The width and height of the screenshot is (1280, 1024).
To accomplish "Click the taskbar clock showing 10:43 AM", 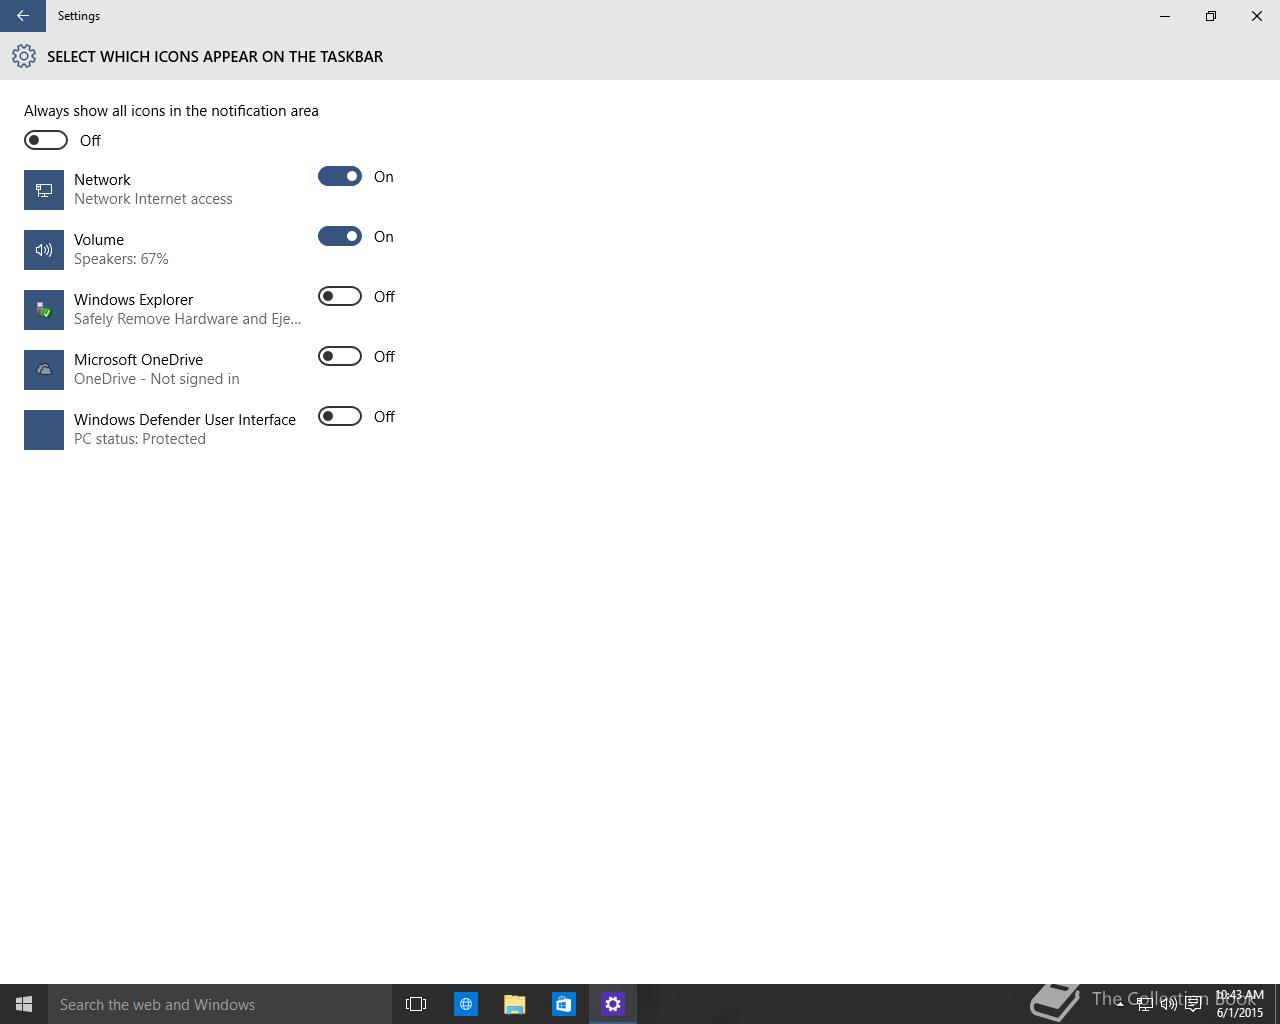I will click(x=1240, y=1004).
